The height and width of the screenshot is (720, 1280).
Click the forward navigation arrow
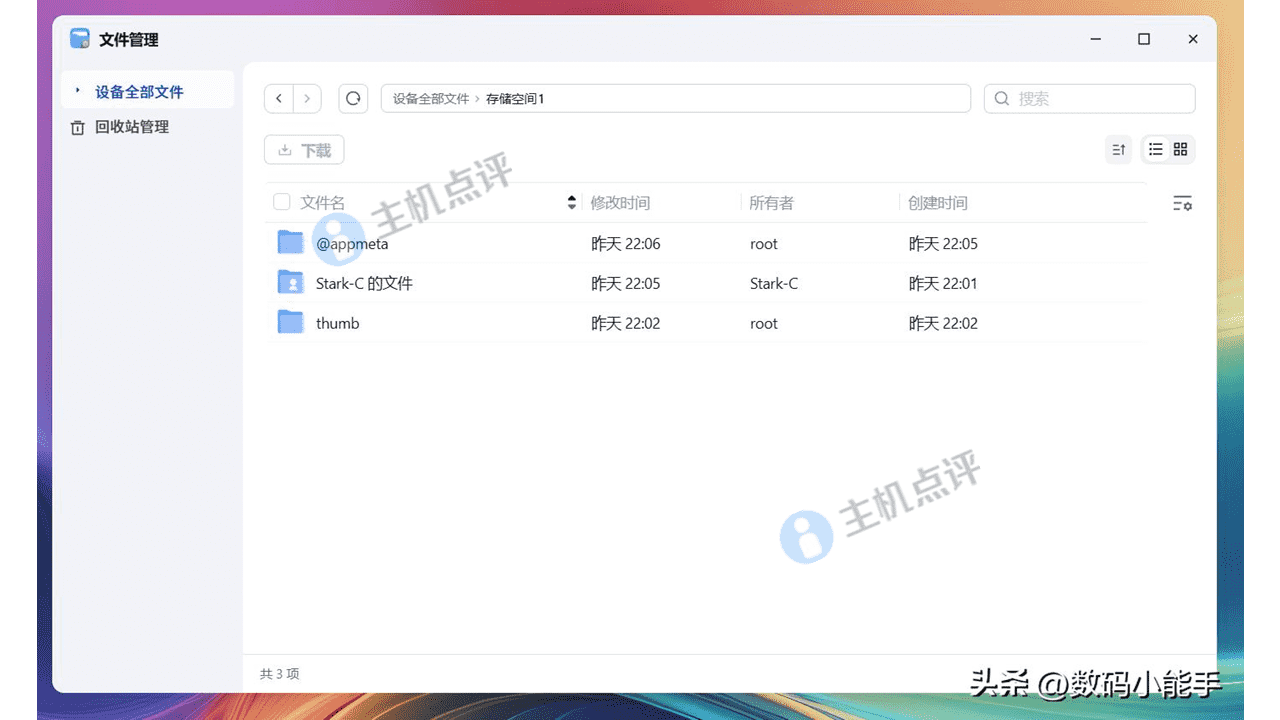pos(307,98)
